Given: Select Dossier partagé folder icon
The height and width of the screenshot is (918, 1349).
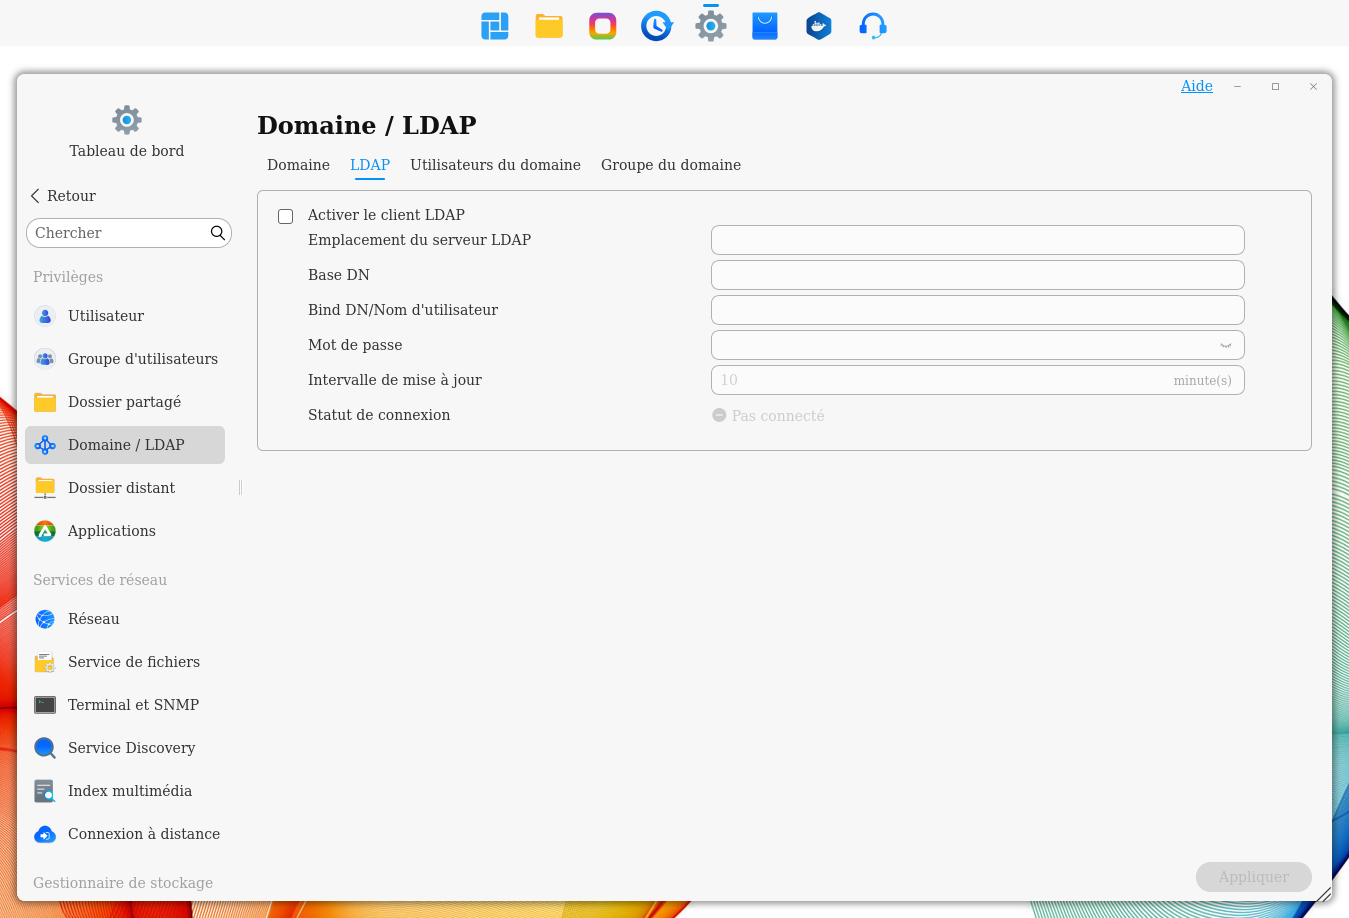Looking at the screenshot, I should pos(45,402).
